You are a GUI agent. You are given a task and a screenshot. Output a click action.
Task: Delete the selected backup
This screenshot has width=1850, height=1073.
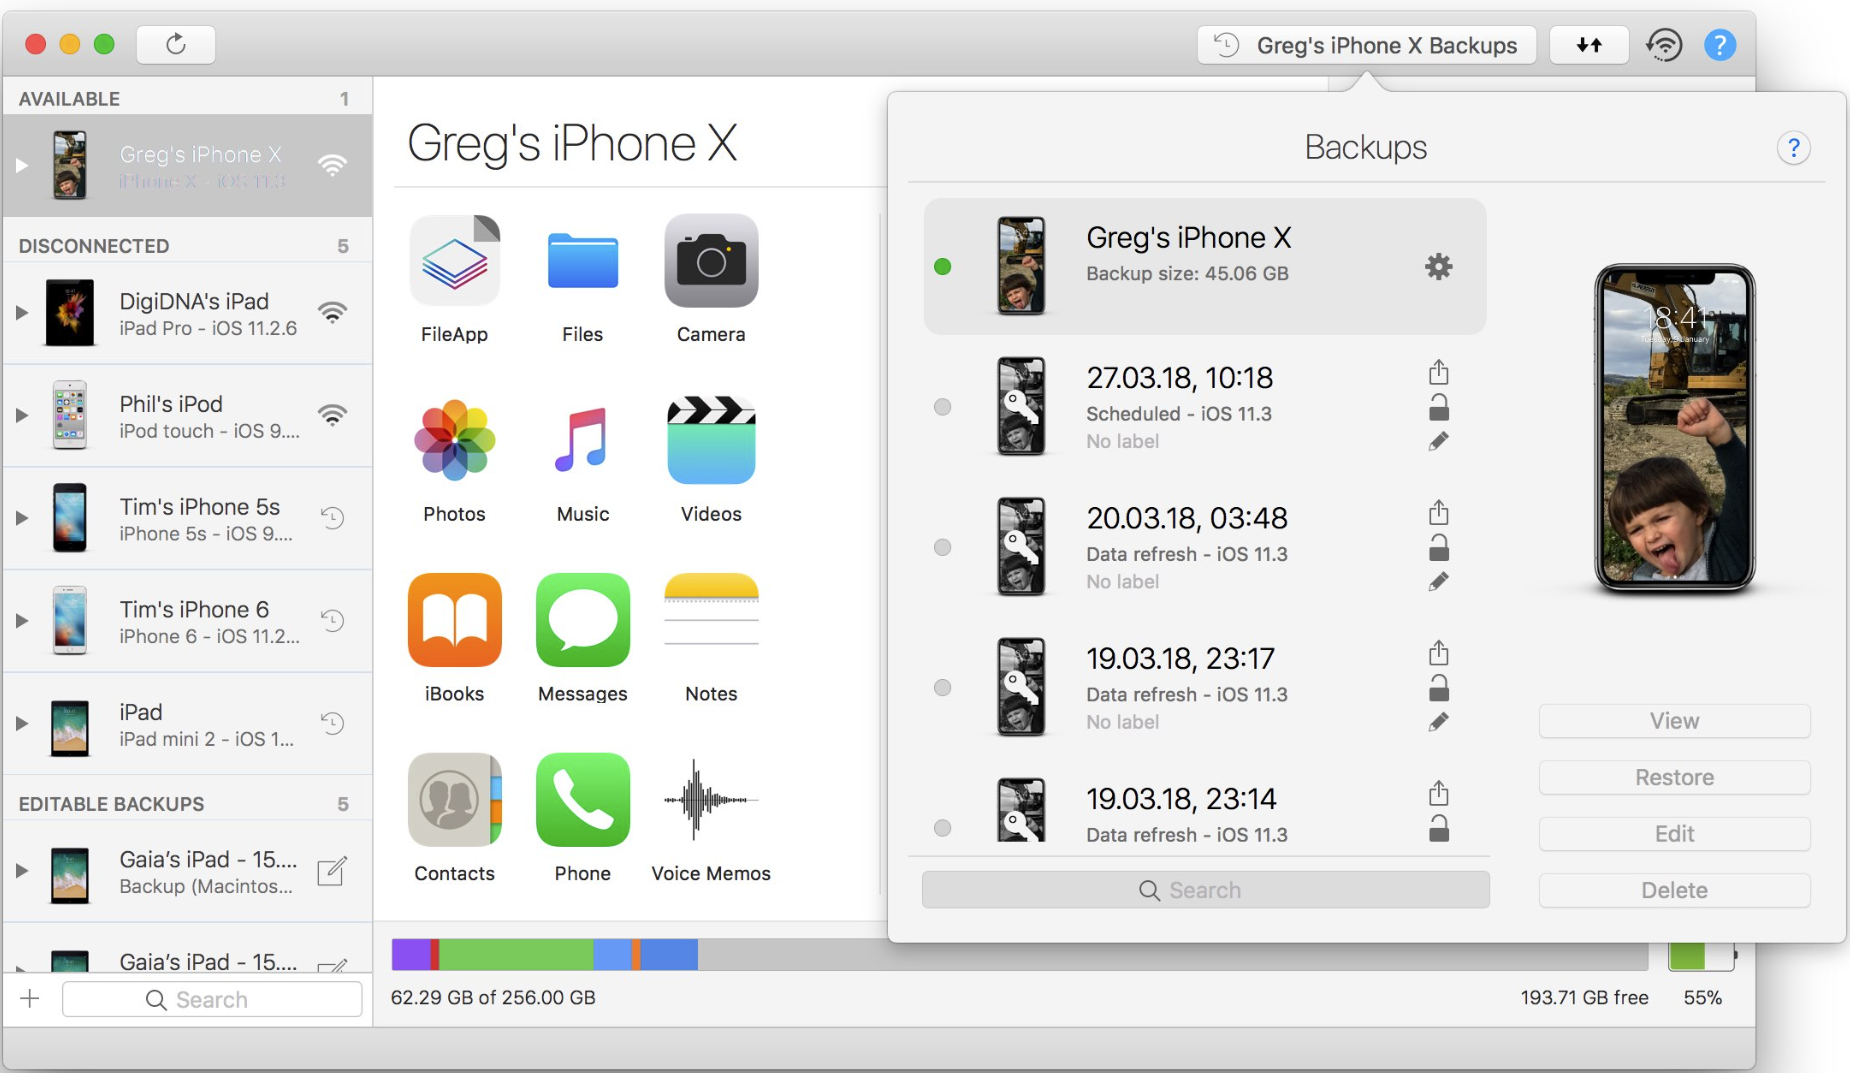[1673, 890]
